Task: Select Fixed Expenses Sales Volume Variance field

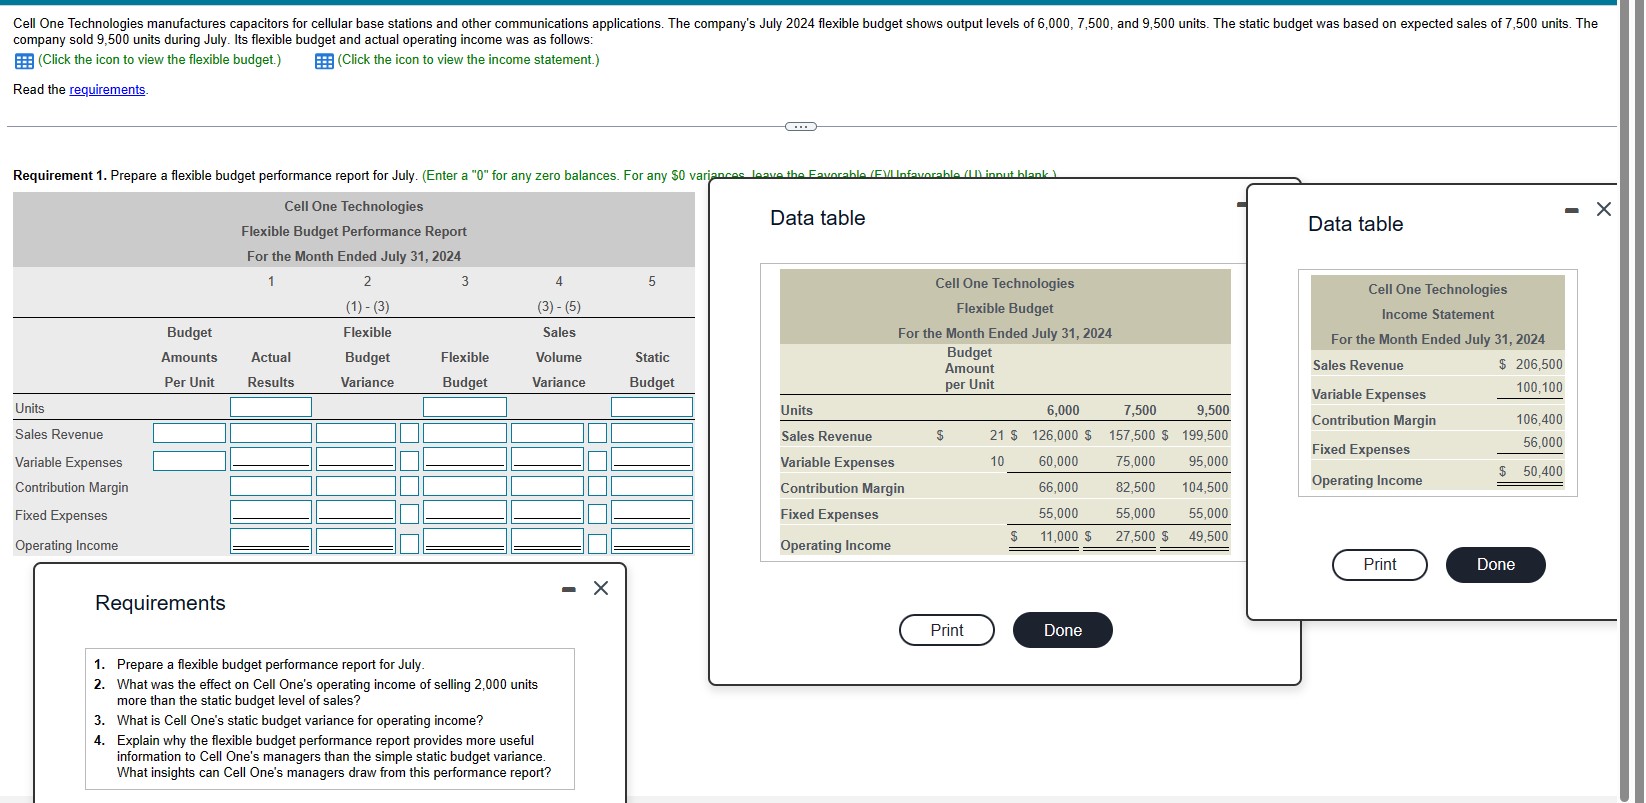Action: coord(547,512)
